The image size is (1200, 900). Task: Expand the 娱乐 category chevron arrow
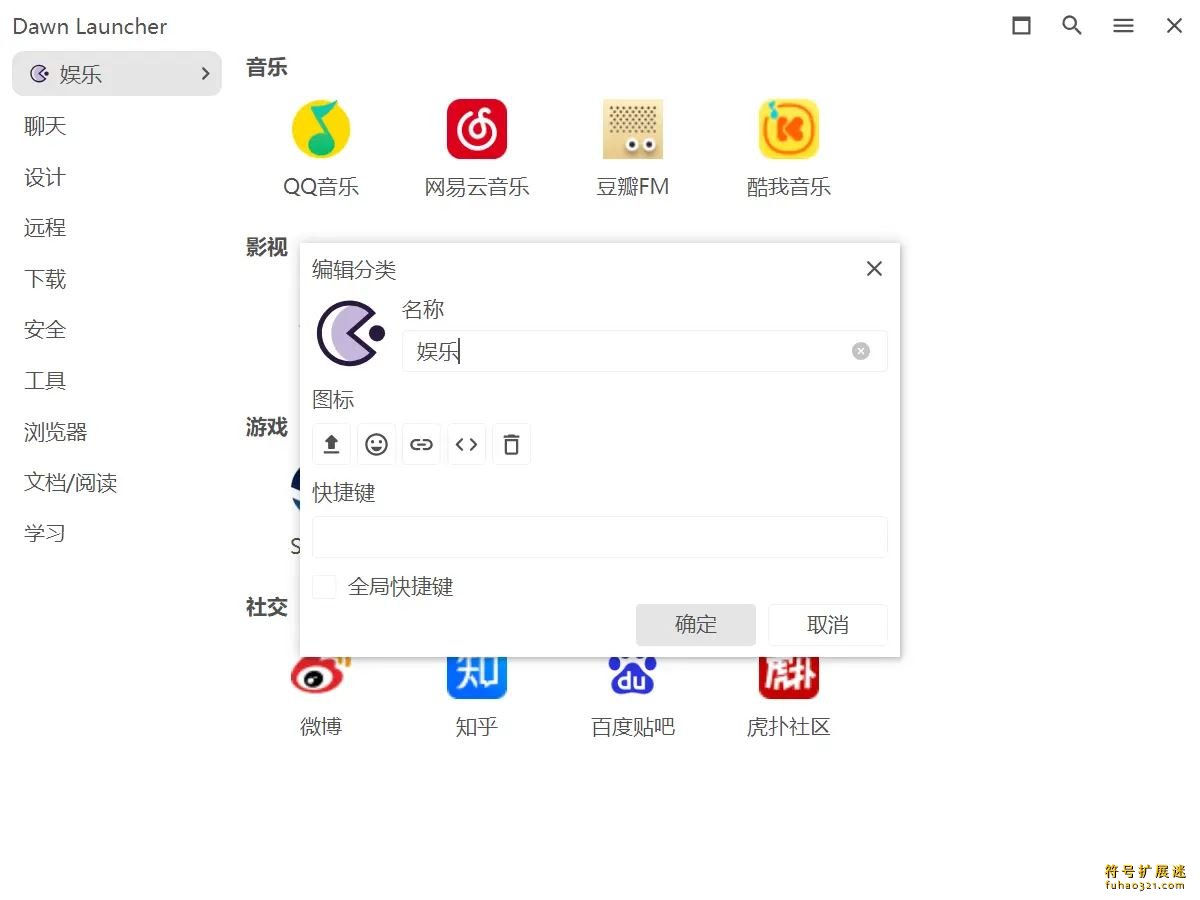click(x=205, y=74)
